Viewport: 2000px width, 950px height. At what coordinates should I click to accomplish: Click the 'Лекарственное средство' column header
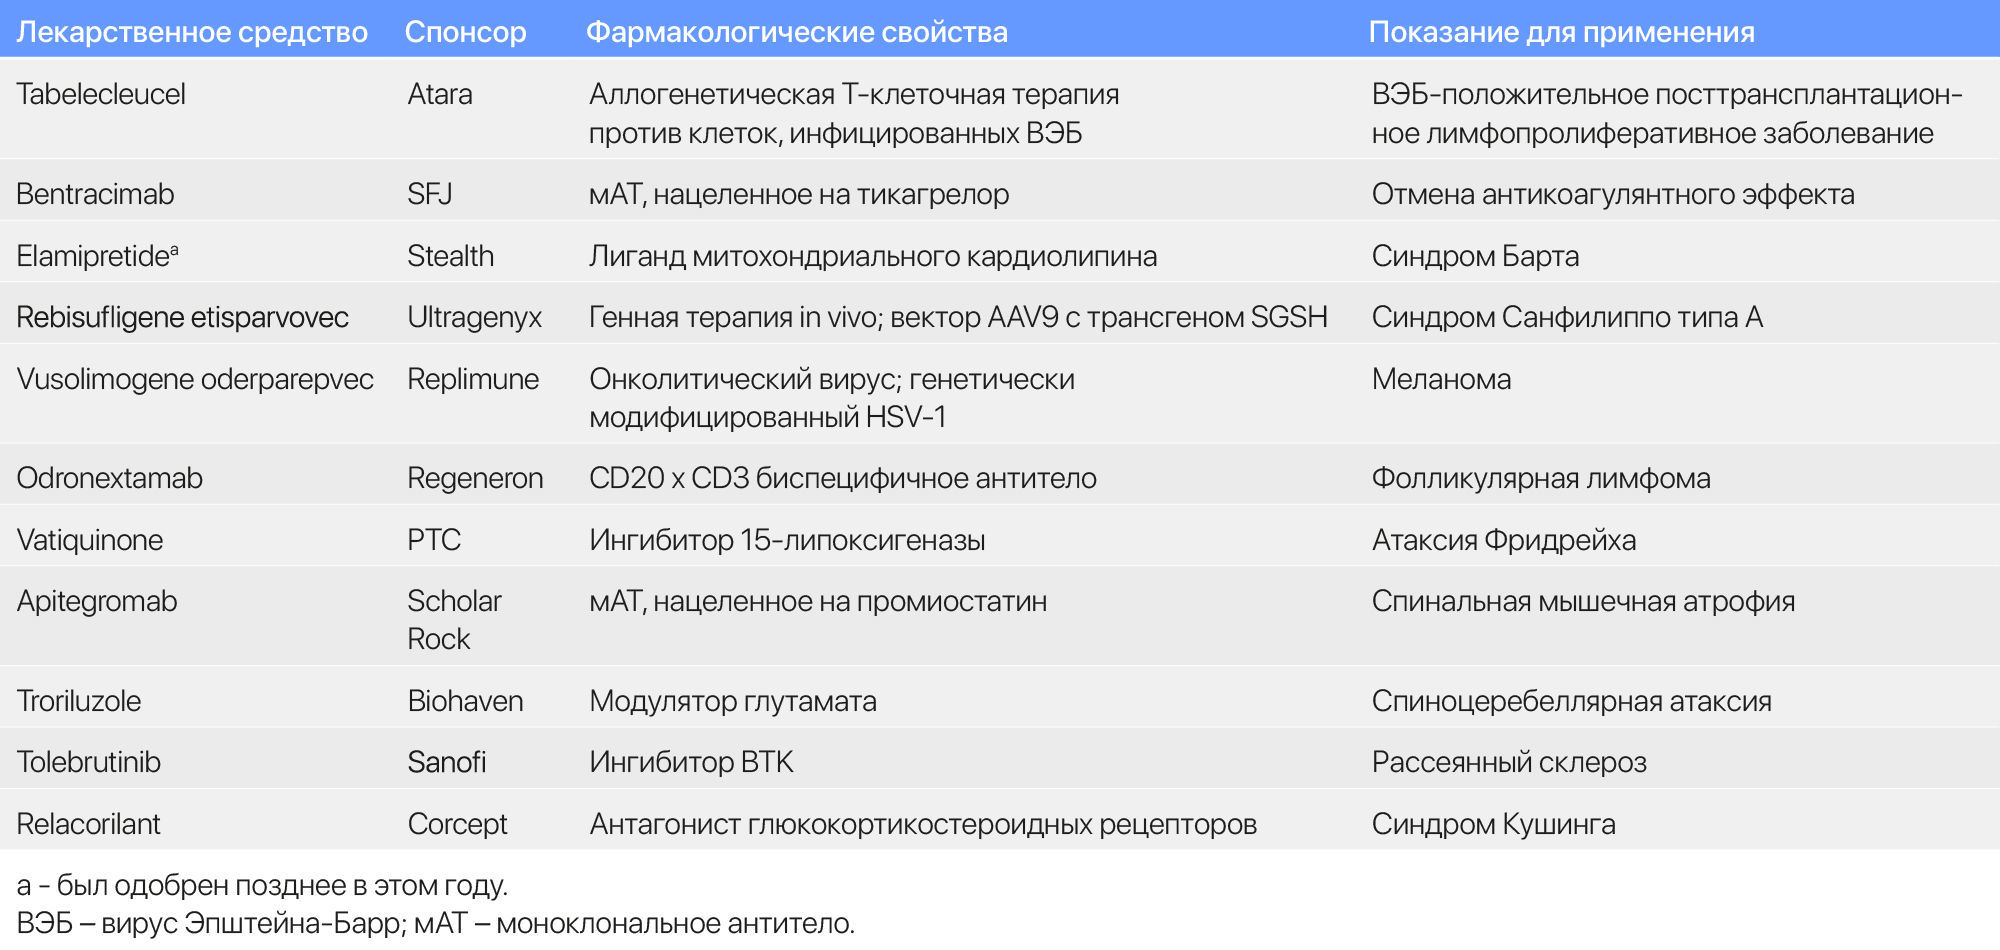[192, 32]
